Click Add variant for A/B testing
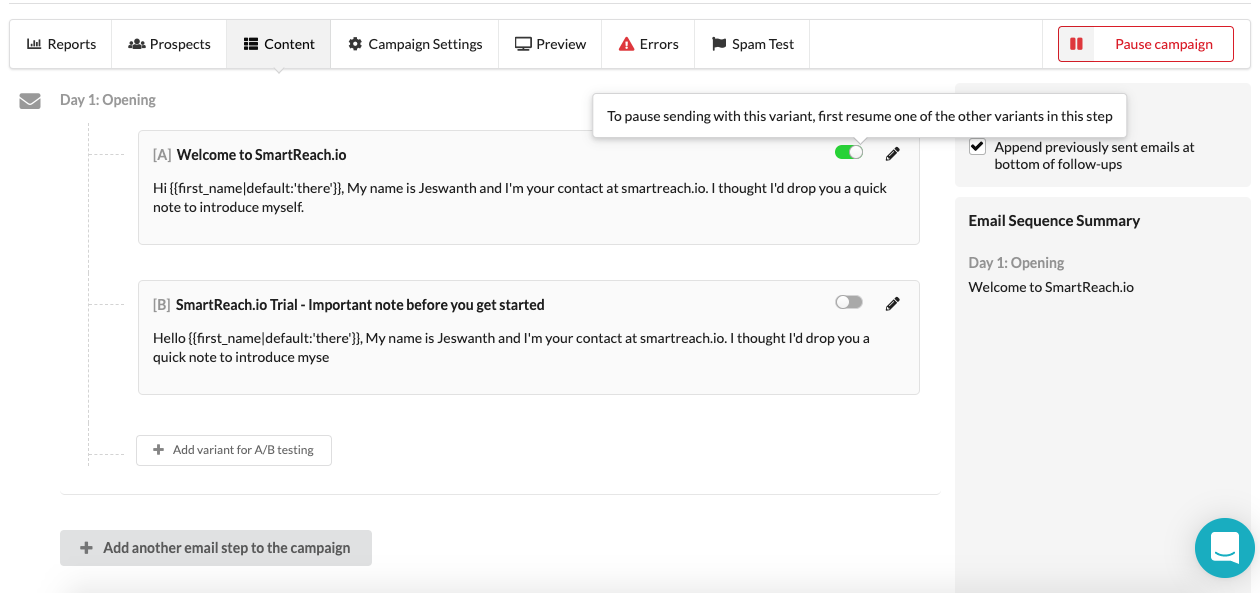The width and height of the screenshot is (1260, 593). [234, 450]
